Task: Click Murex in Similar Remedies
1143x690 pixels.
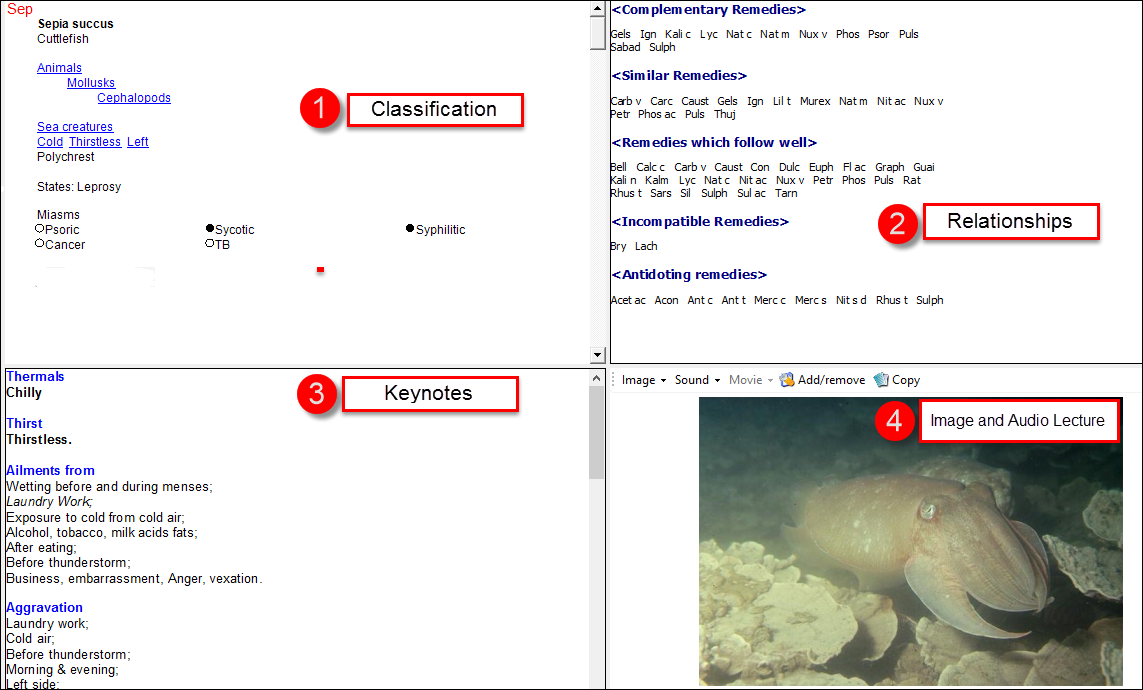Action: pos(815,101)
